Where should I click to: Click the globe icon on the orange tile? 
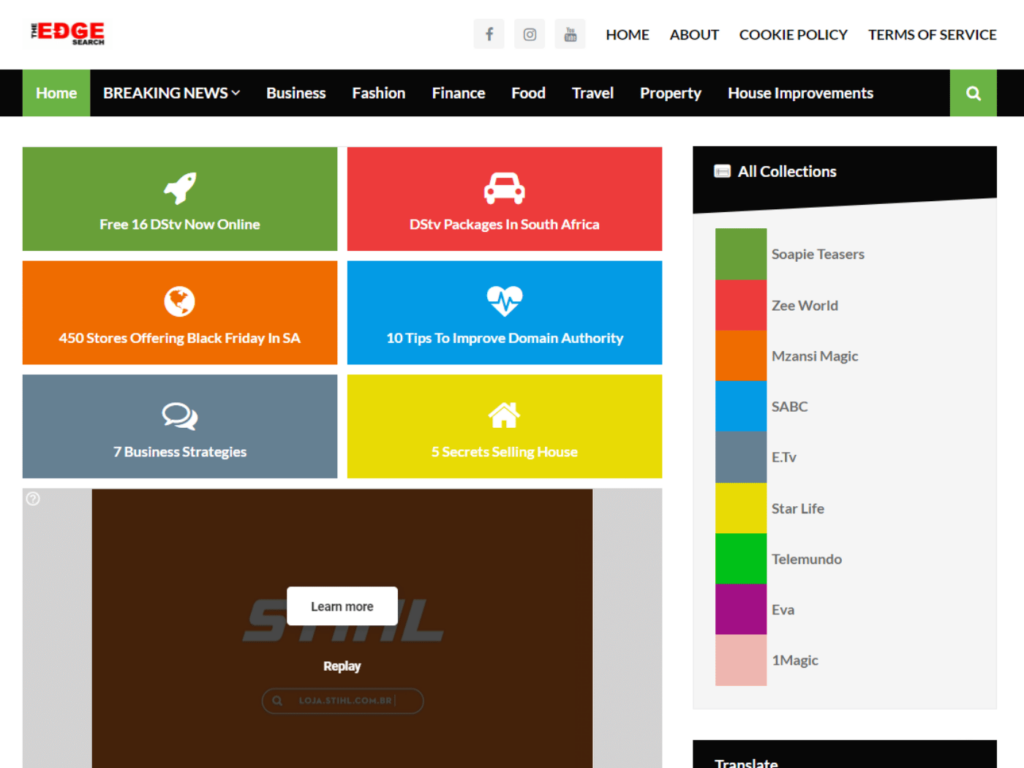(x=179, y=301)
